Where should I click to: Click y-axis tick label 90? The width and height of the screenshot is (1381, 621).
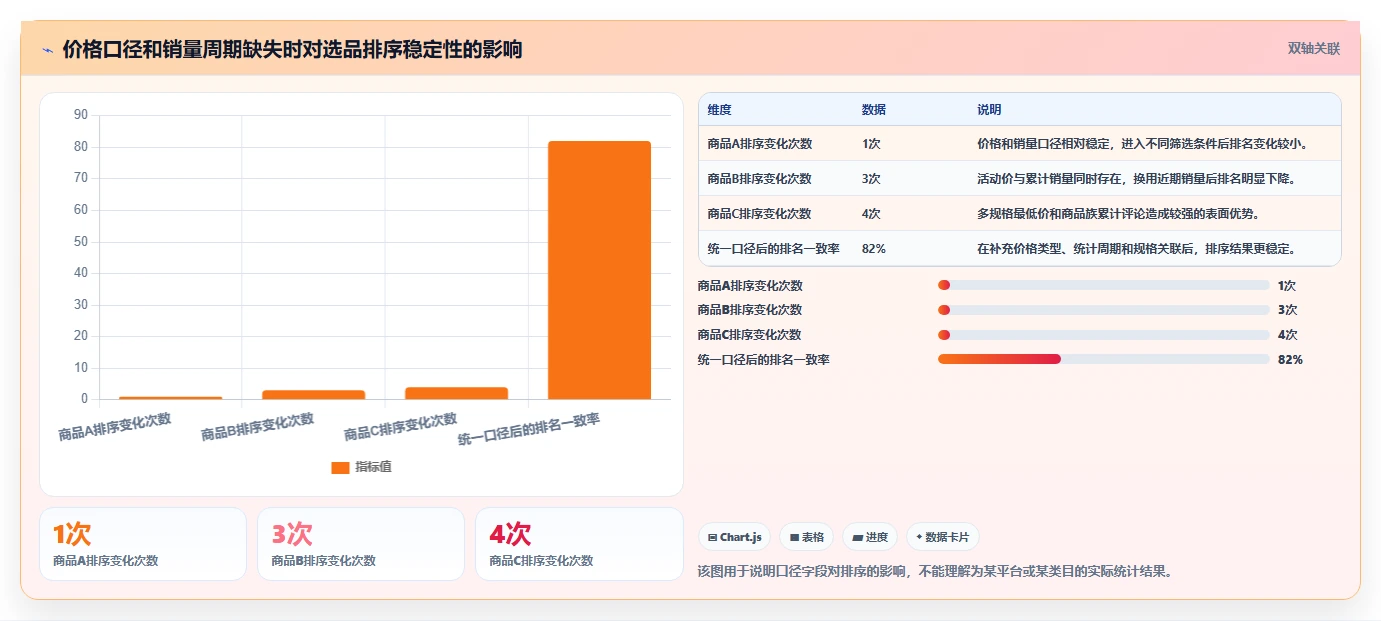point(81,115)
